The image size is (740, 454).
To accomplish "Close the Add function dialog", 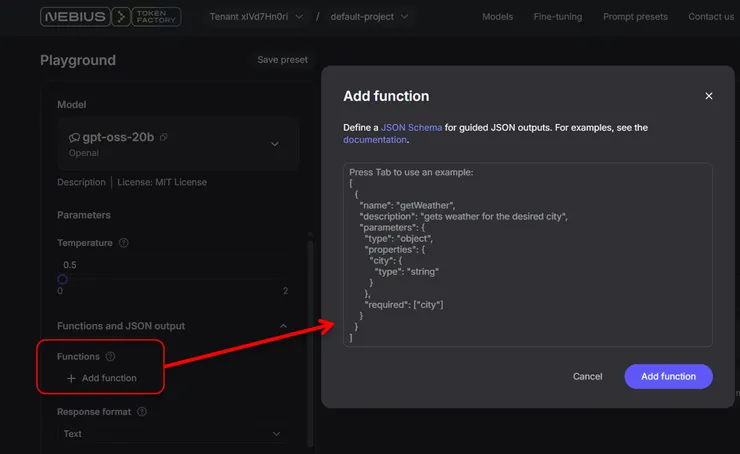I will [x=709, y=96].
